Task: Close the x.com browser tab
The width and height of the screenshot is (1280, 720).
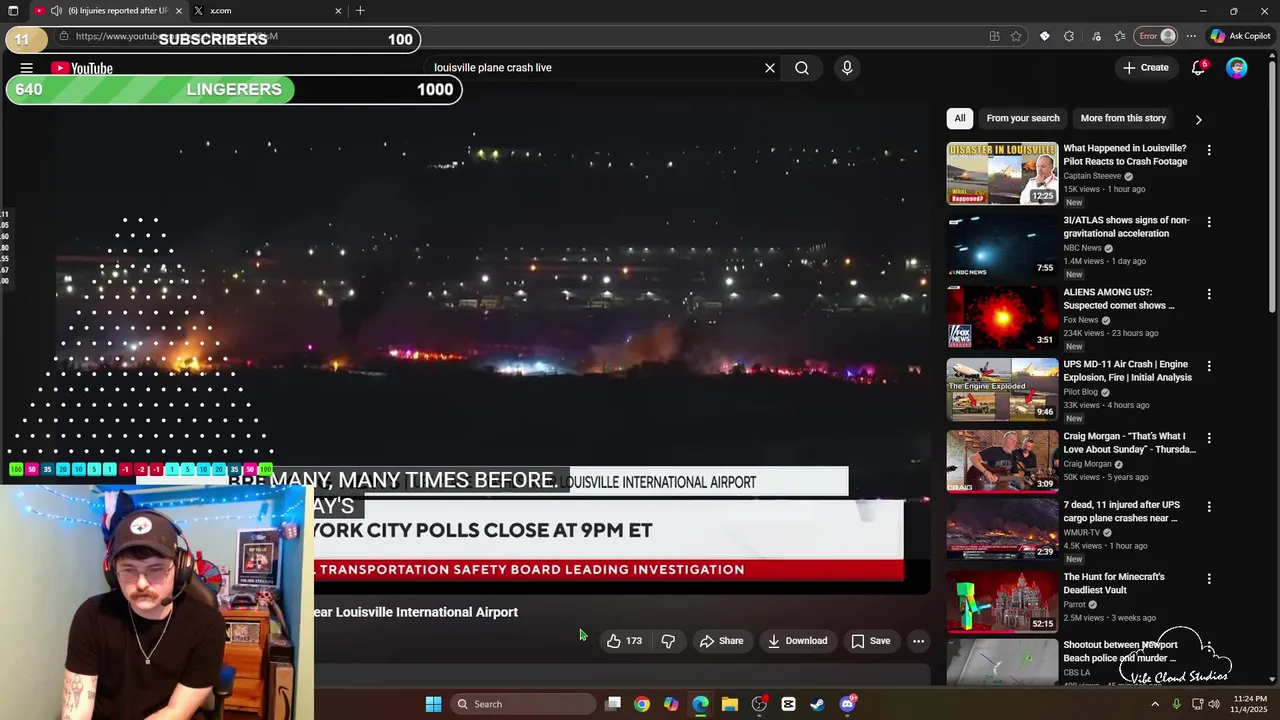Action: coord(338,11)
